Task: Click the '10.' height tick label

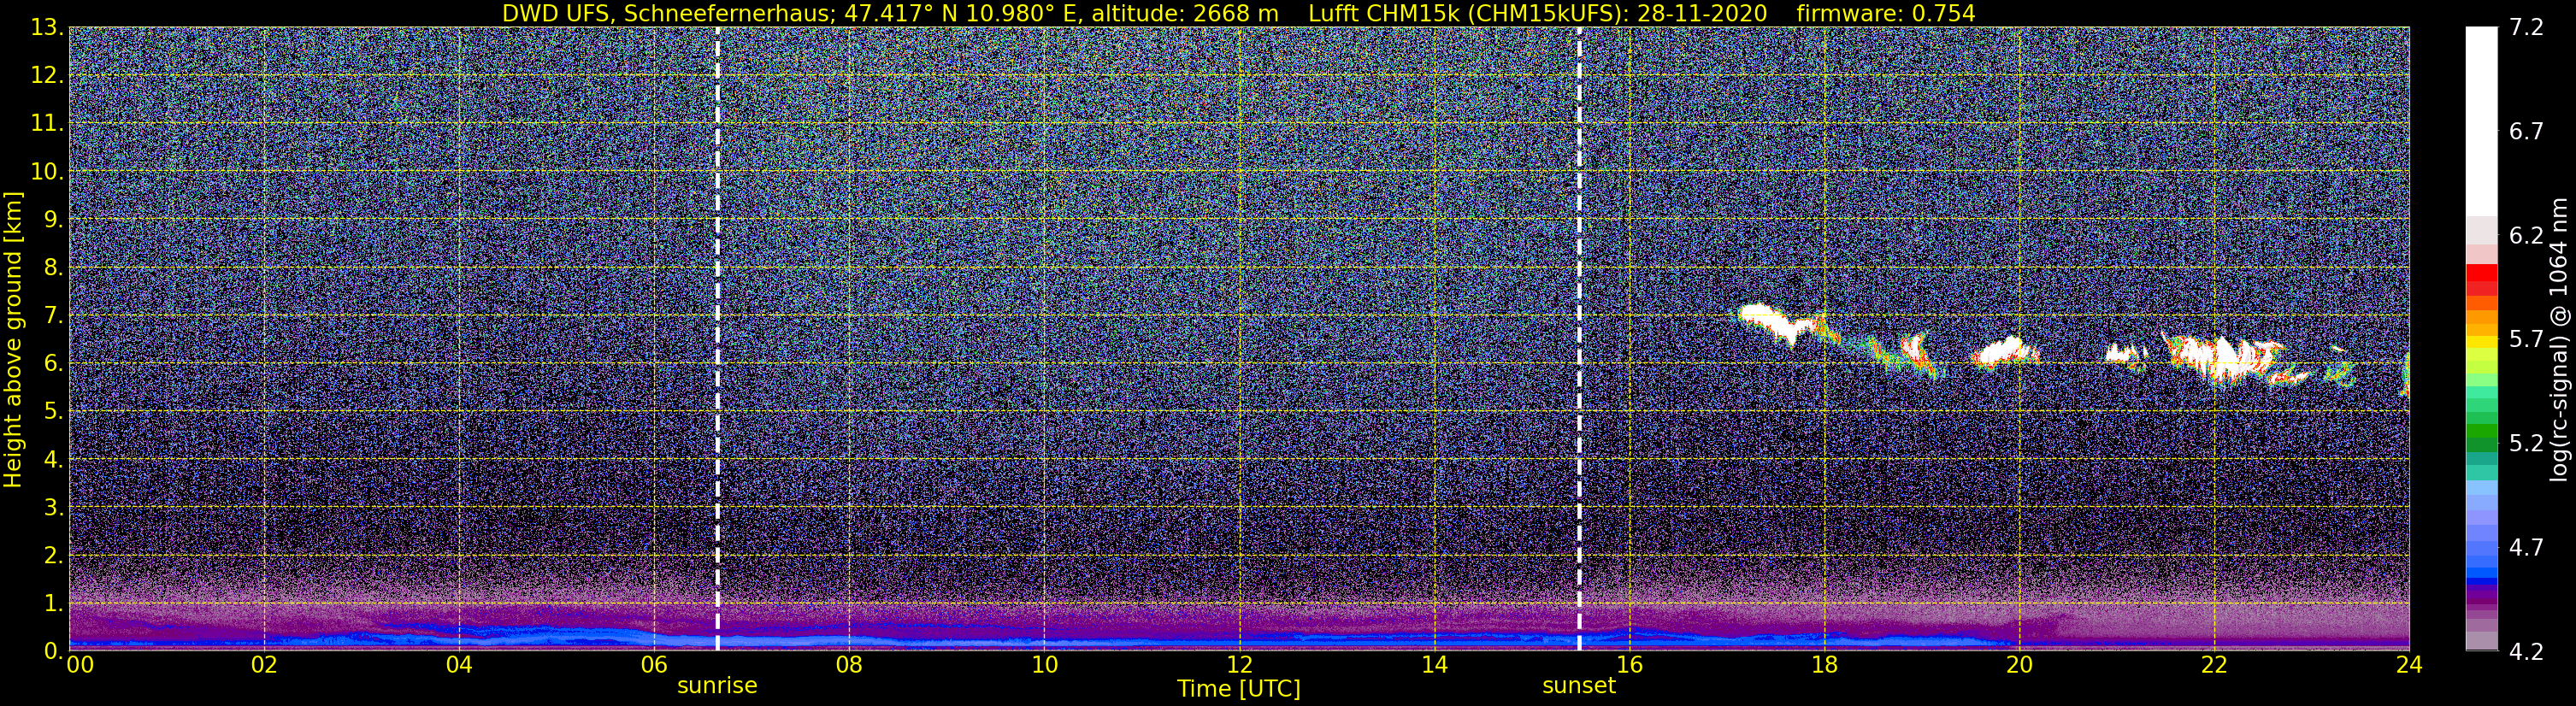Action: (x=47, y=172)
